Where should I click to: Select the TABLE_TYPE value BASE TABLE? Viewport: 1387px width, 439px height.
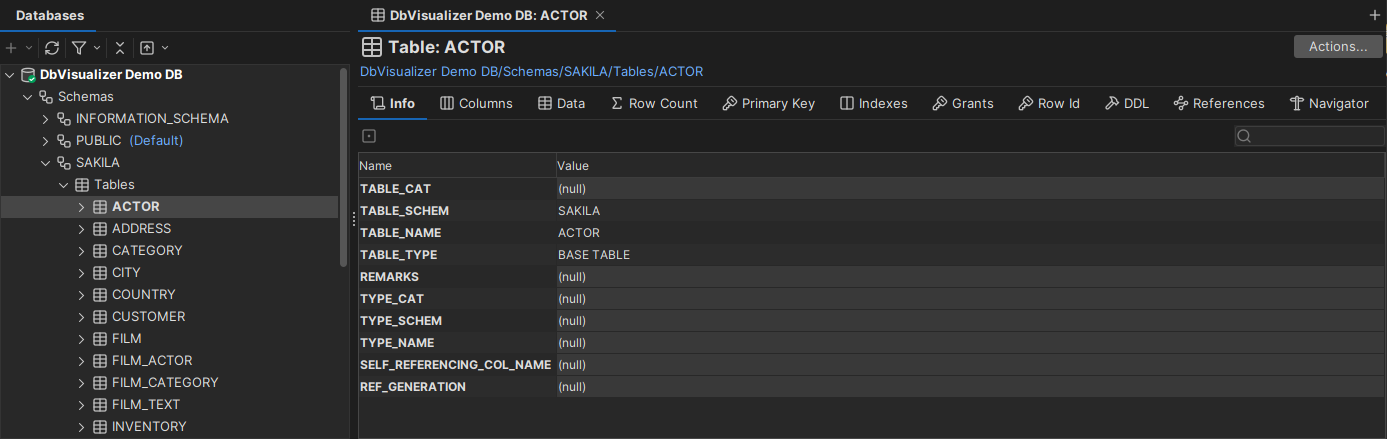[594, 255]
